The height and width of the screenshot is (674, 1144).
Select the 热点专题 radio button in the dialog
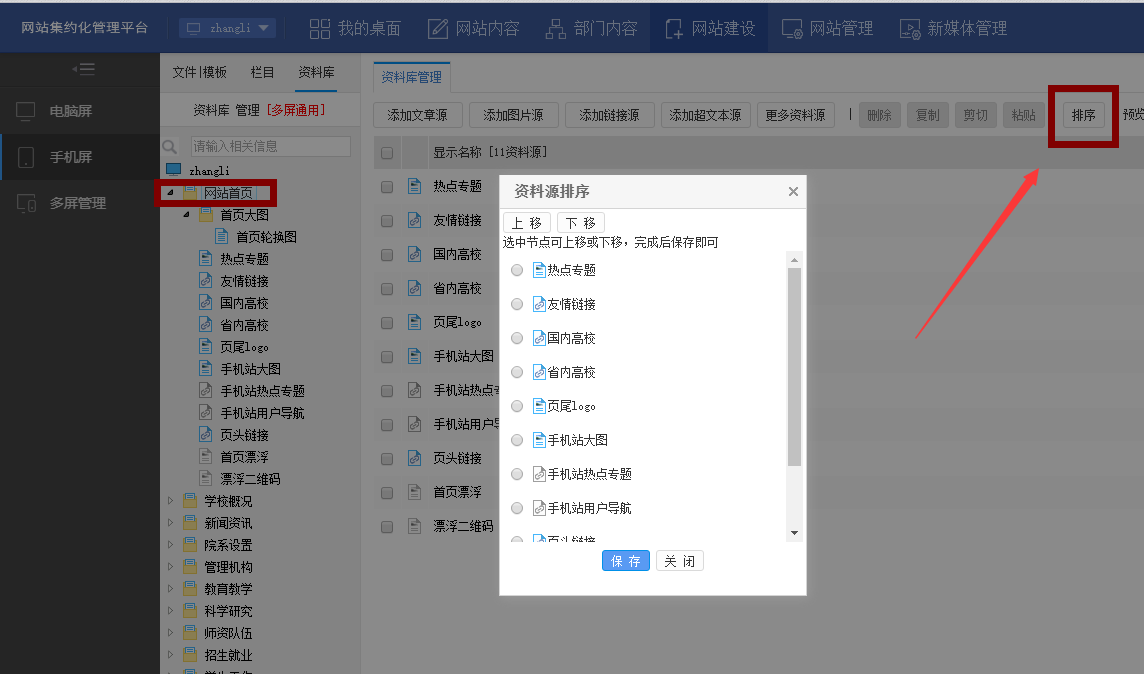517,270
